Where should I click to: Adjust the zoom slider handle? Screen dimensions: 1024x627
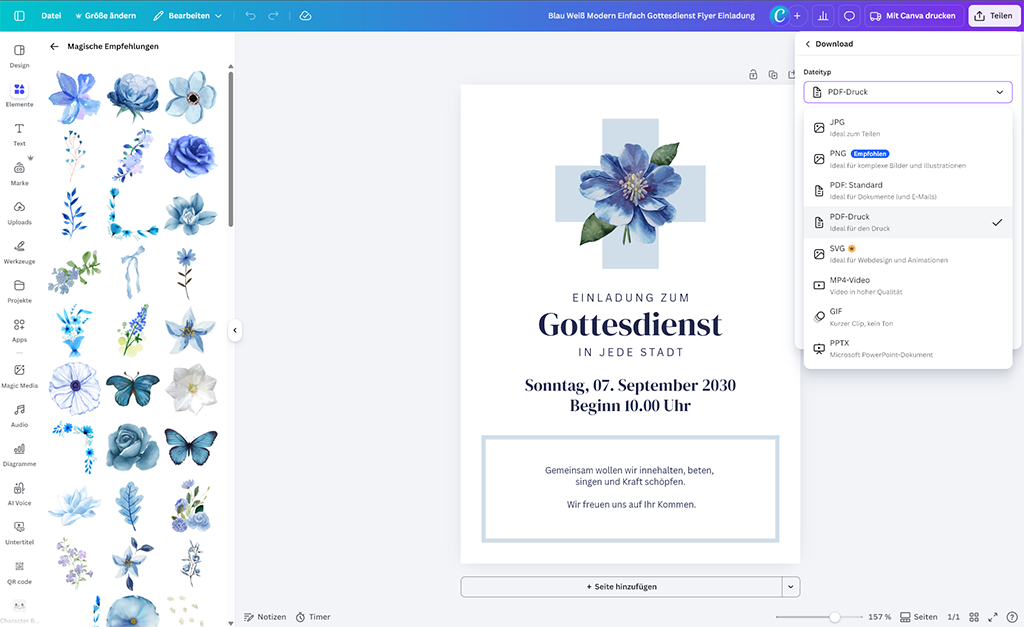pyautogui.click(x=834, y=617)
